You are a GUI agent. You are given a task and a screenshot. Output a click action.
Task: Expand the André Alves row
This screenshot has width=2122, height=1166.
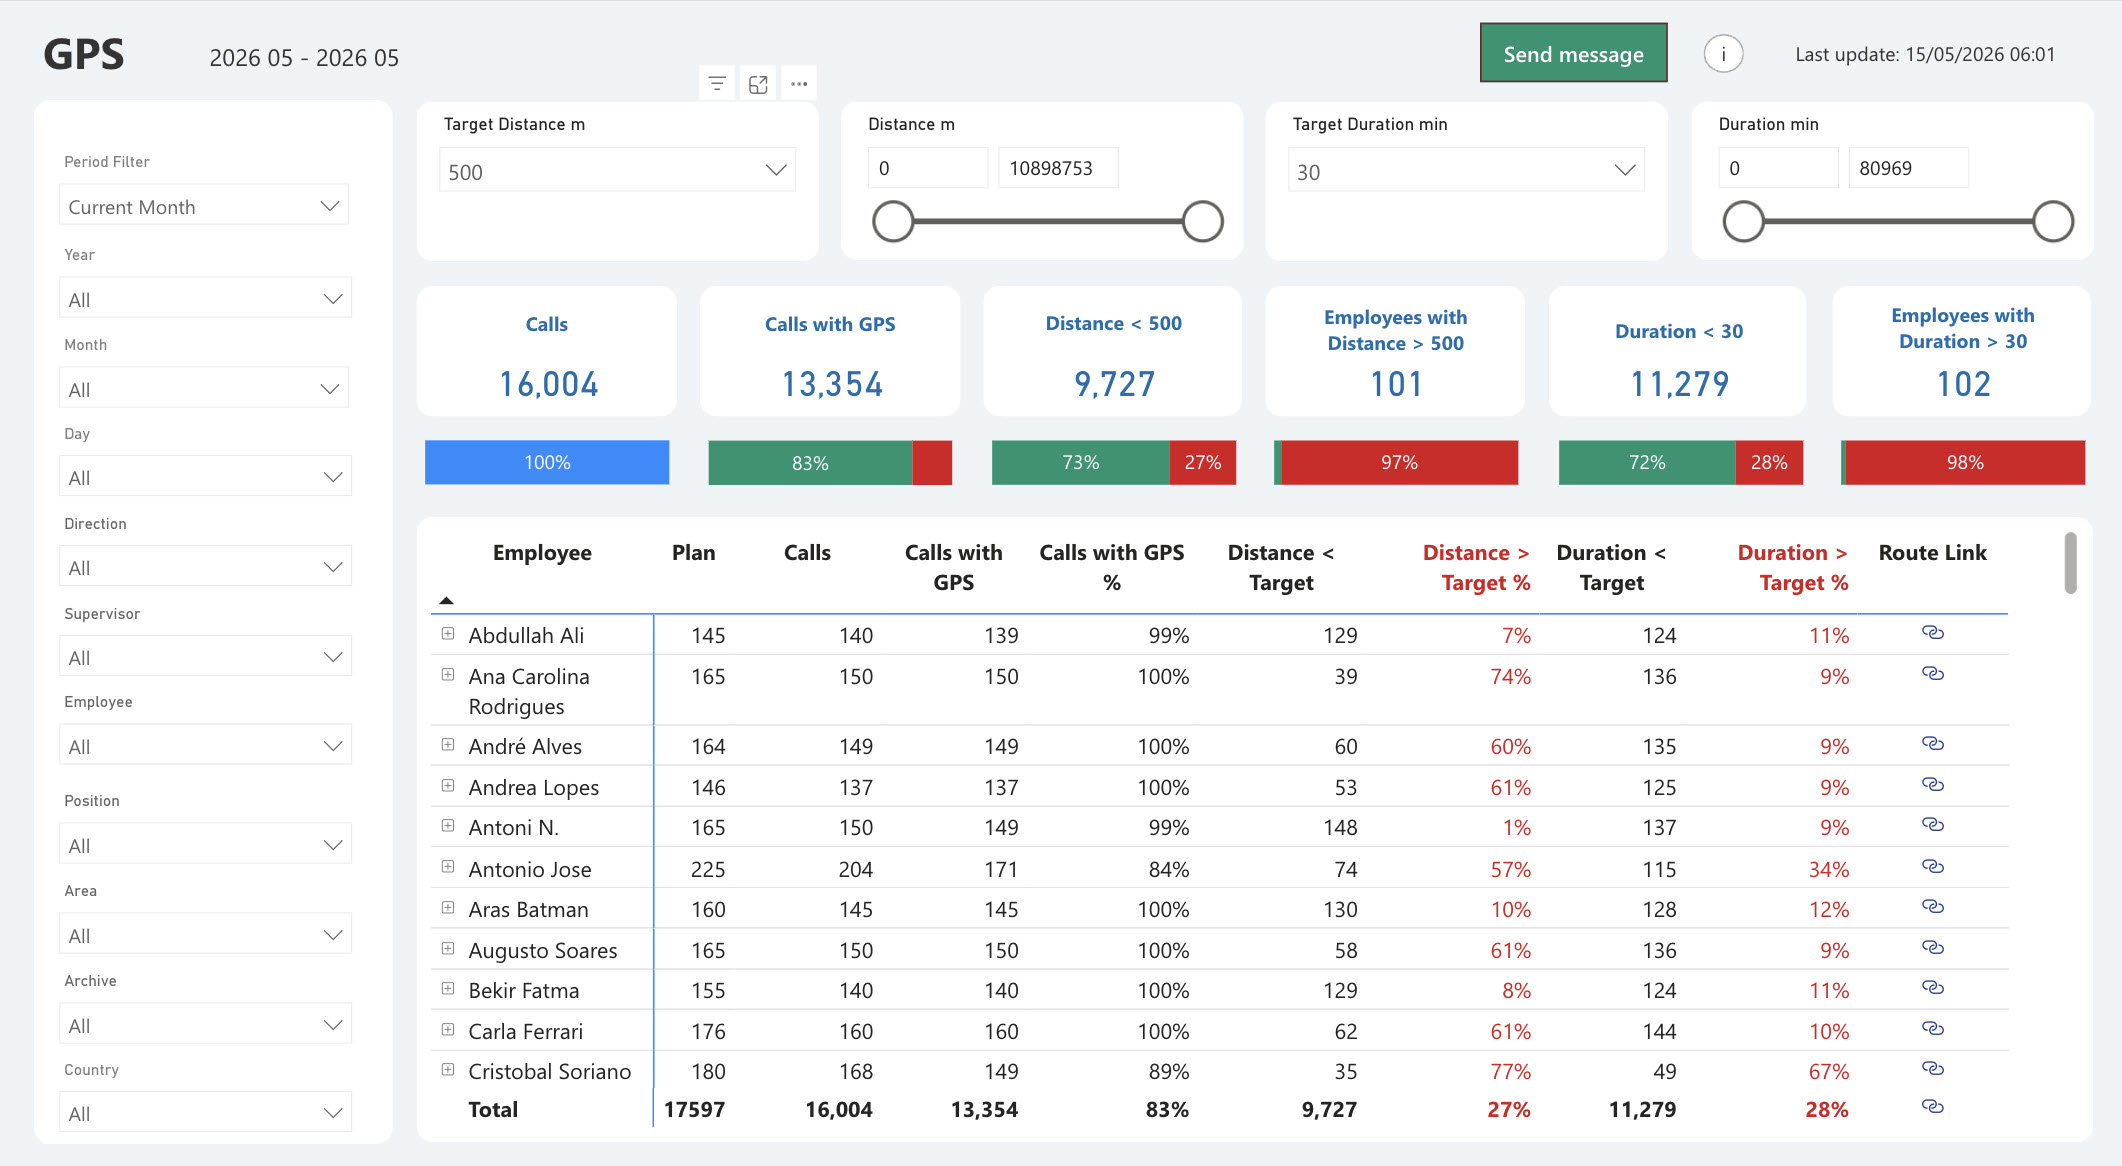[448, 744]
